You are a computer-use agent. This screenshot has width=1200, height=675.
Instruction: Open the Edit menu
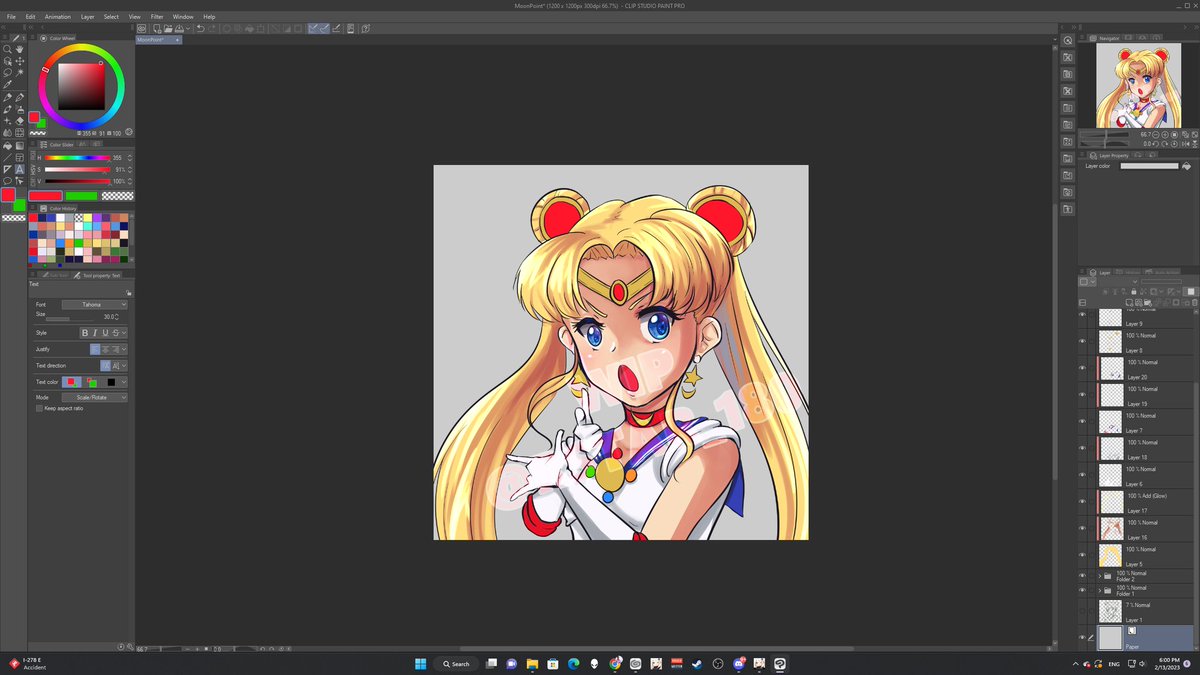point(31,17)
